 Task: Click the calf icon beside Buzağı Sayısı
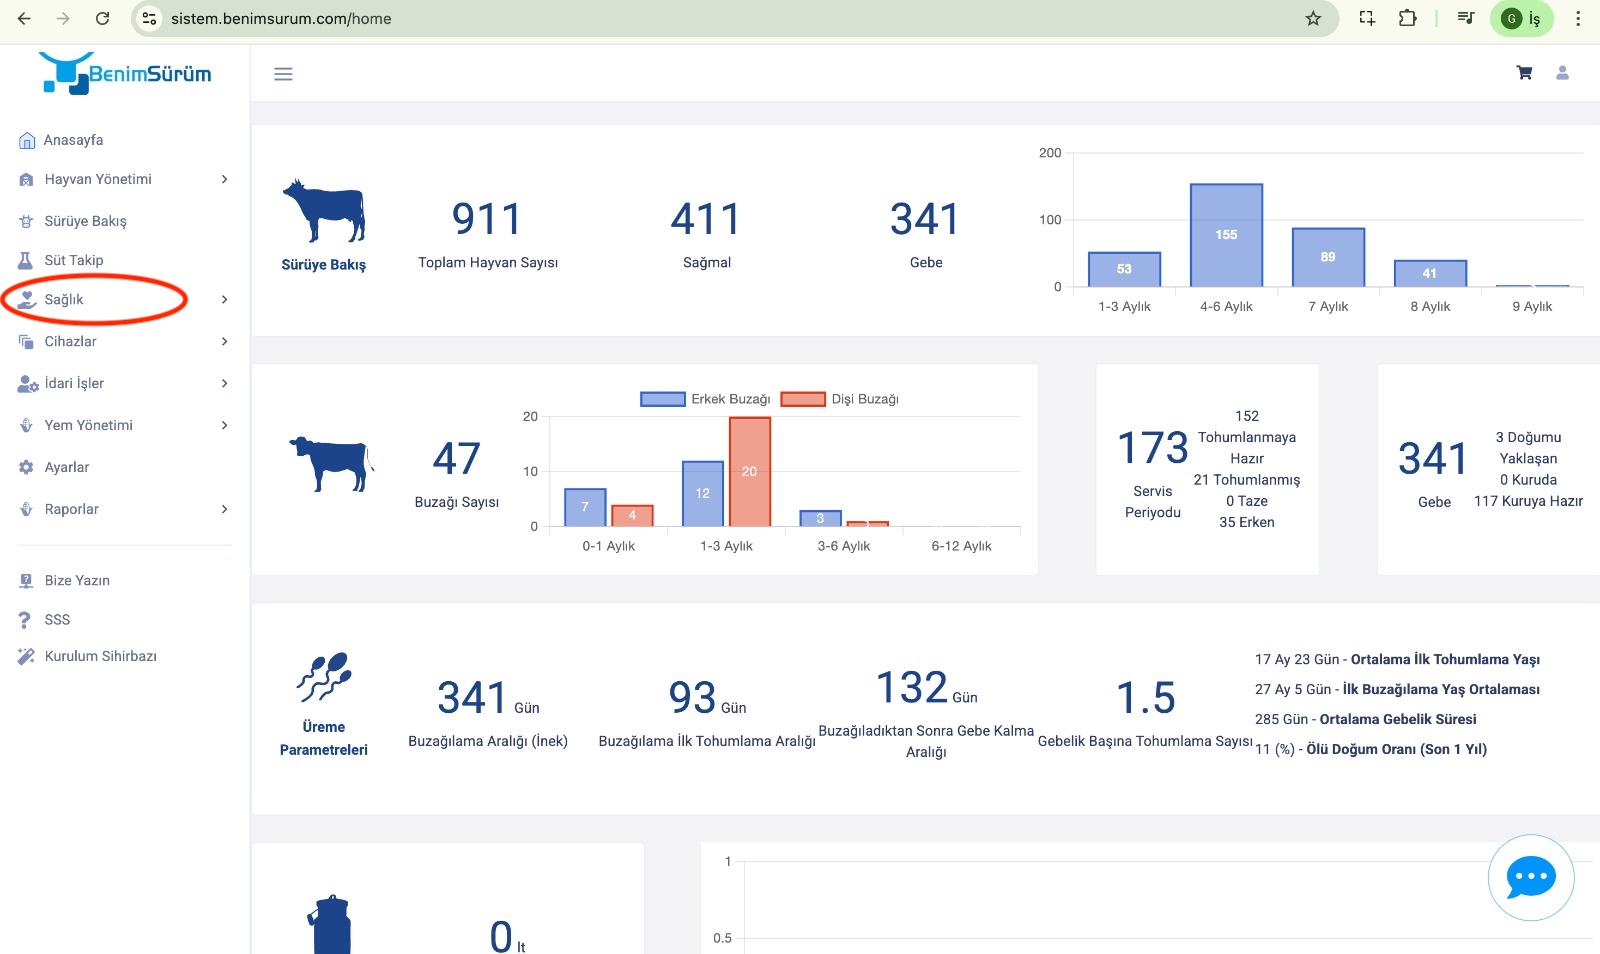click(x=331, y=464)
